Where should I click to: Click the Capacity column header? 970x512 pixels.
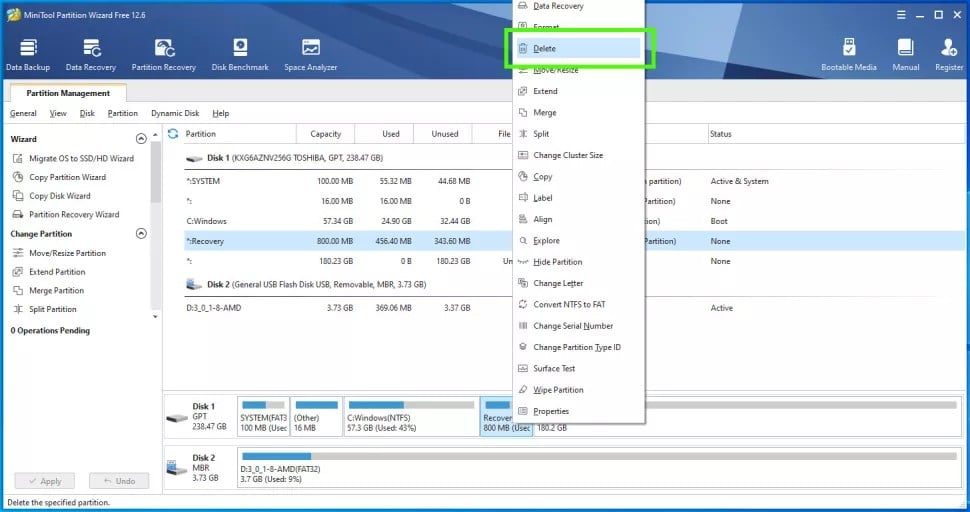click(325, 134)
